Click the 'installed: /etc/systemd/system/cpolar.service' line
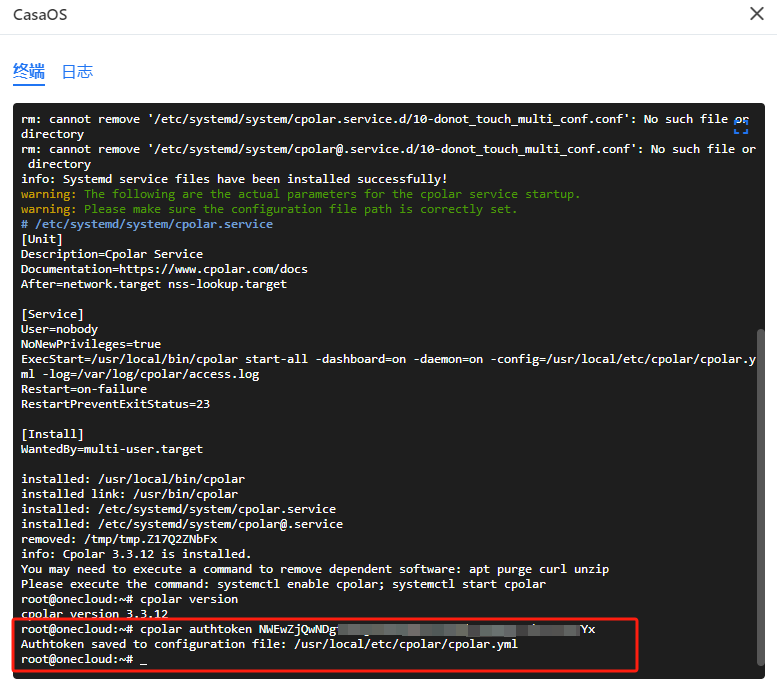 [178, 509]
